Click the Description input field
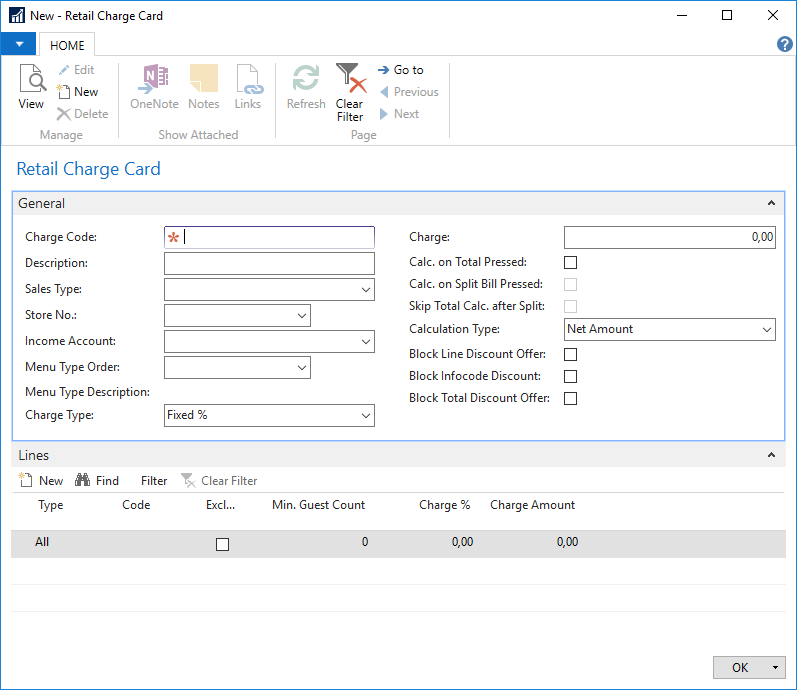 (x=269, y=264)
